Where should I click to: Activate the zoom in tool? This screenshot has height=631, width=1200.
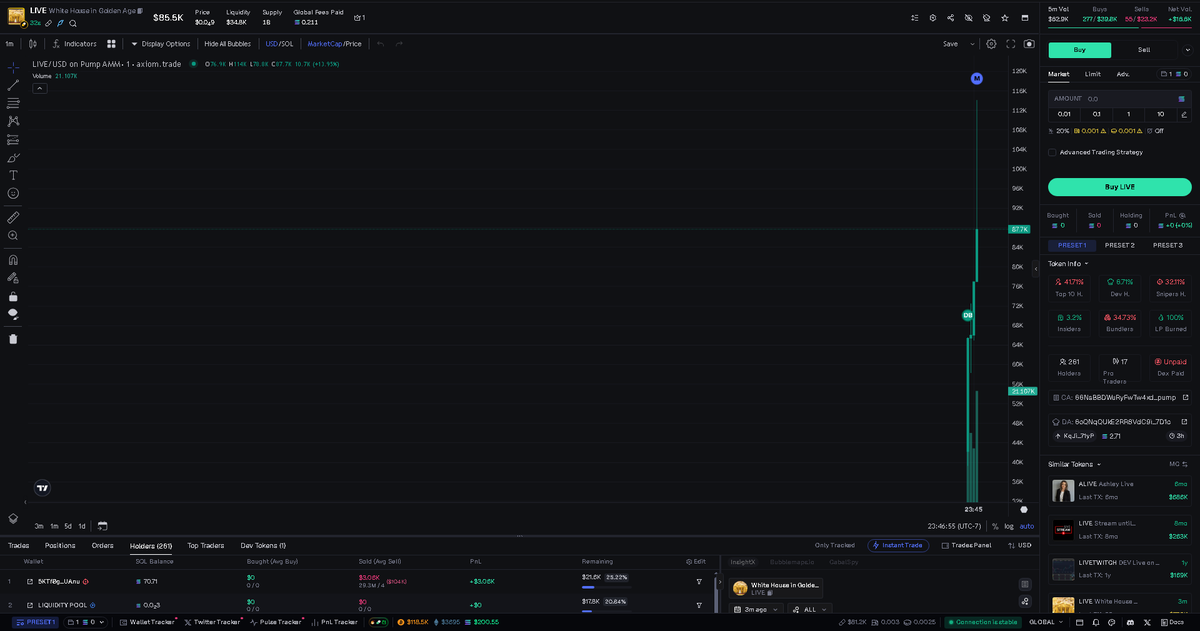pos(13,235)
